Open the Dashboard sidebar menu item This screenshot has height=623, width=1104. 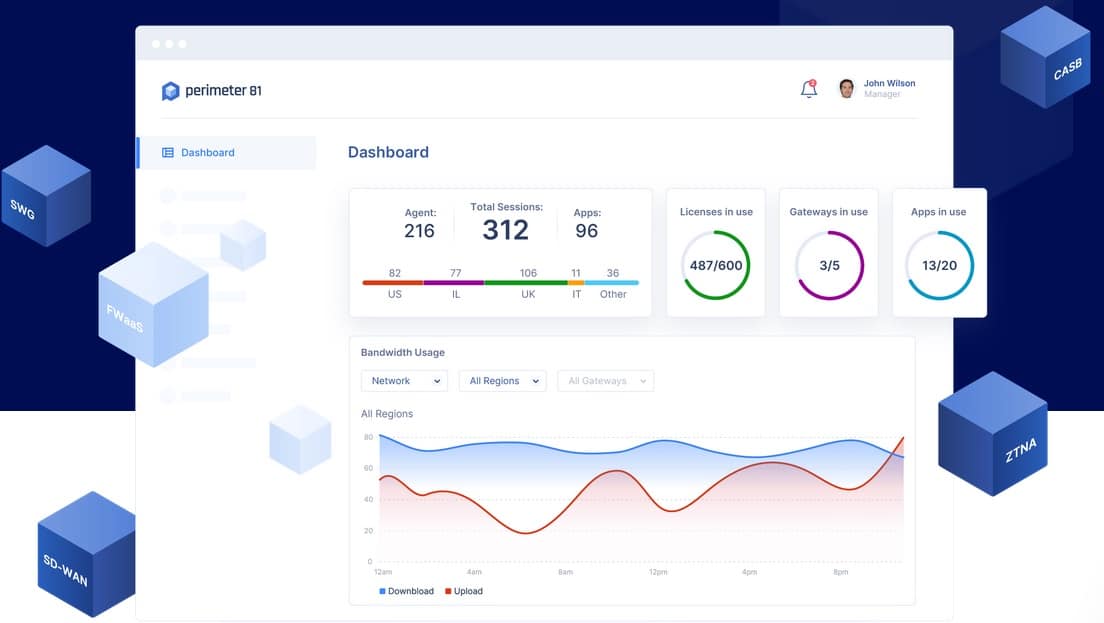pyautogui.click(x=227, y=153)
